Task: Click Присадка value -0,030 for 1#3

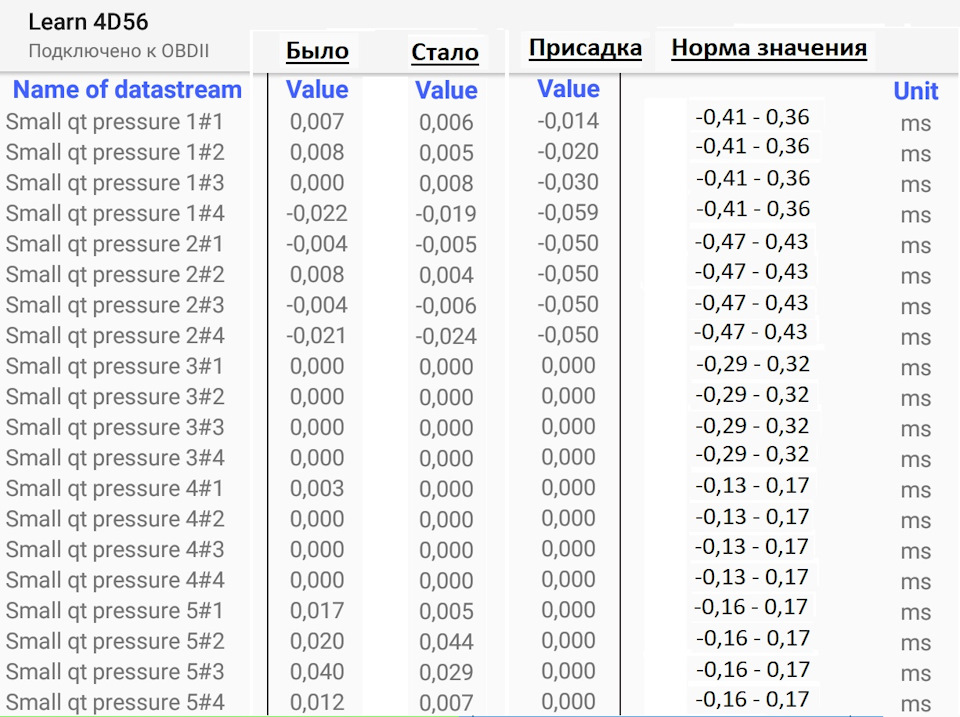Action: coord(568,182)
